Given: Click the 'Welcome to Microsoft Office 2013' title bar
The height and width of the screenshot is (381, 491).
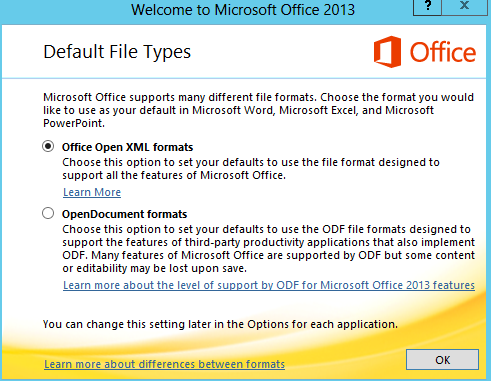Looking at the screenshot, I should (243, 9).
